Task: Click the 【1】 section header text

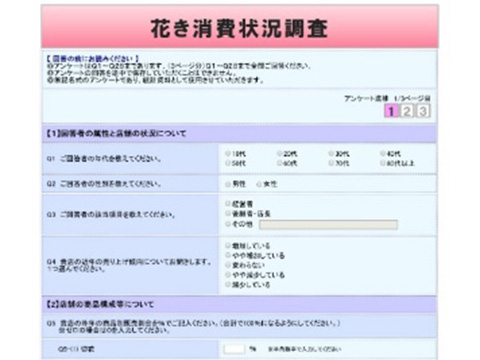Action: [x=116, y=134]
